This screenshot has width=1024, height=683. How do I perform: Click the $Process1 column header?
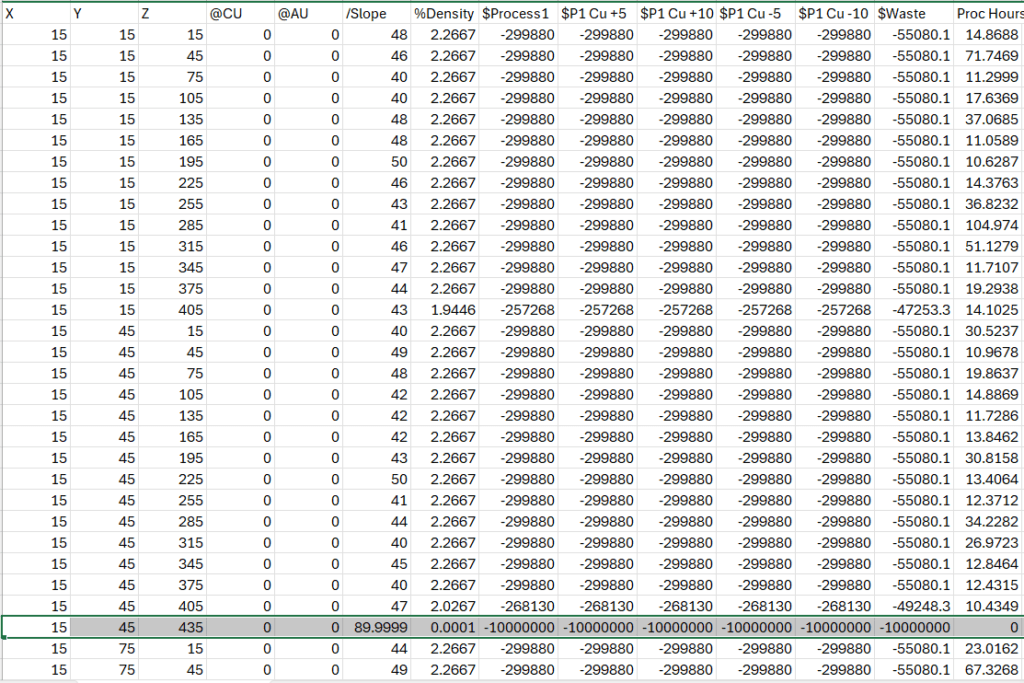click(x=516, y=13)
